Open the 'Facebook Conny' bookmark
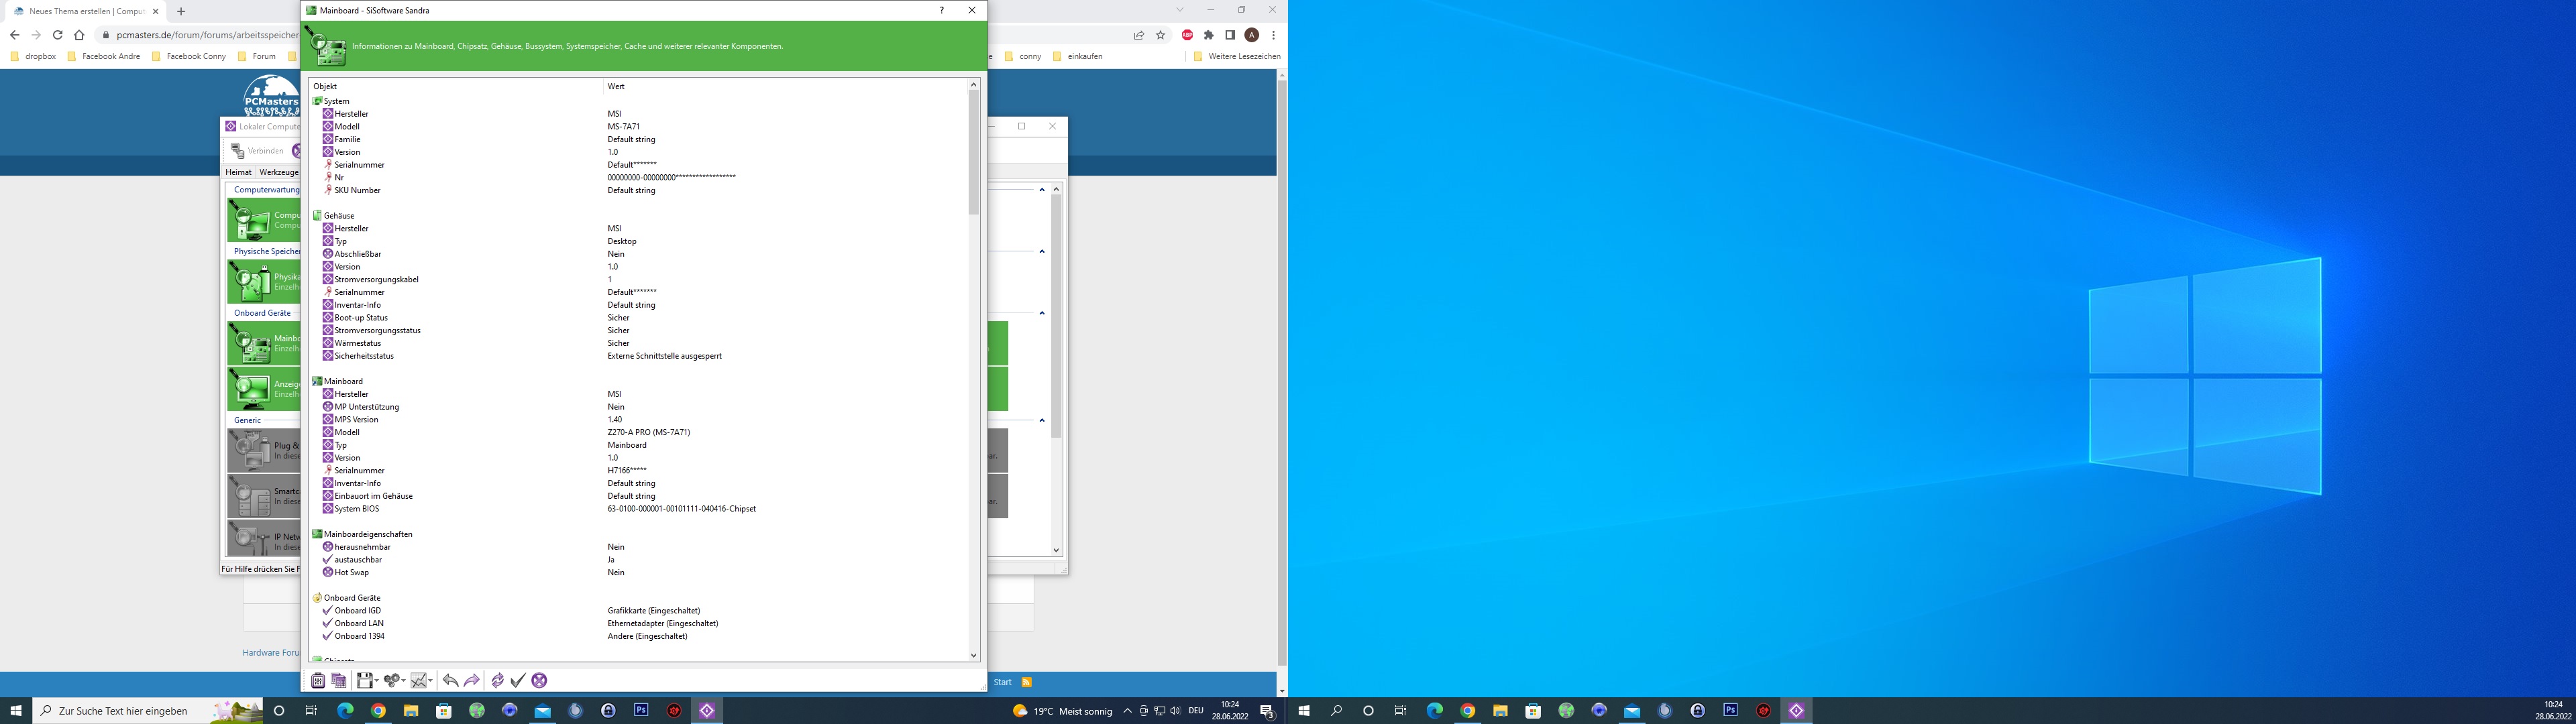 click(x=189, y=56)
